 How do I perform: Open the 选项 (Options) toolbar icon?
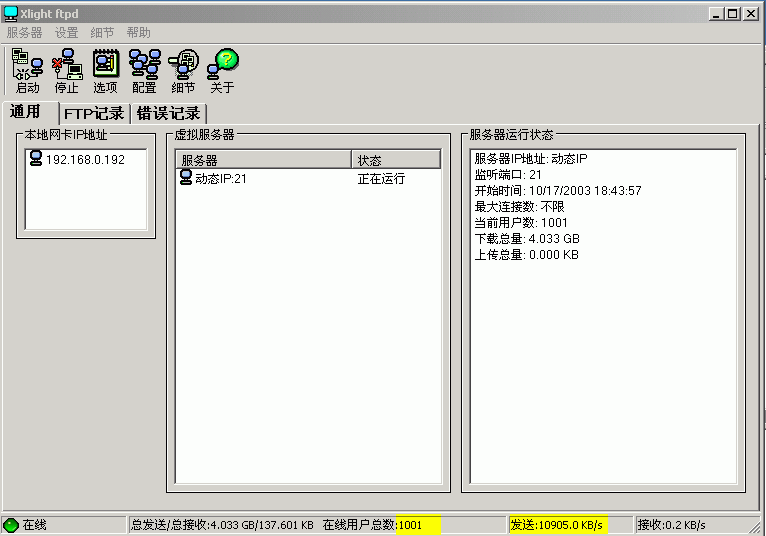pos(106,71)
